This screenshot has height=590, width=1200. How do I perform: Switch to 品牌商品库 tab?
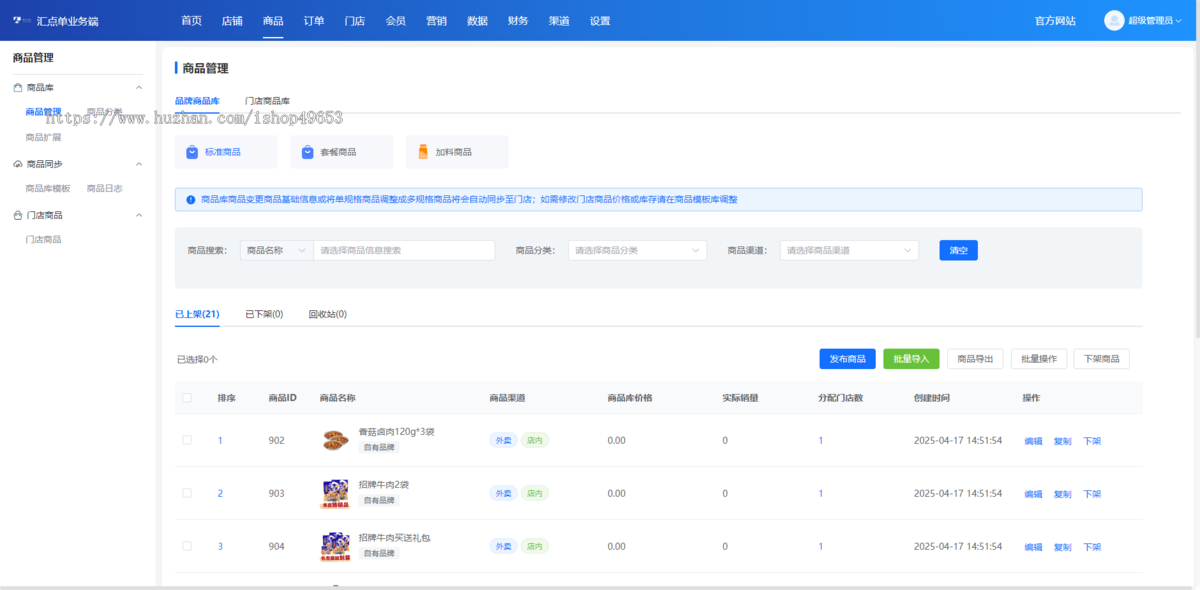(197, 101)
